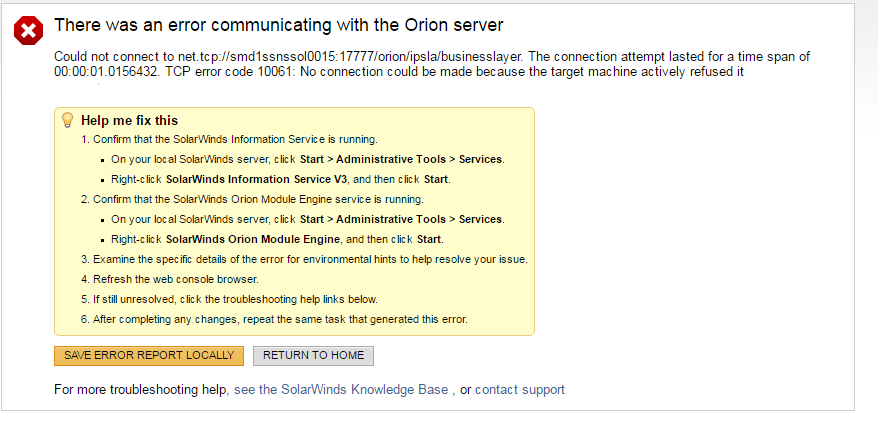Click the red error X icon
878x432 pixels.
coord(29,31)
